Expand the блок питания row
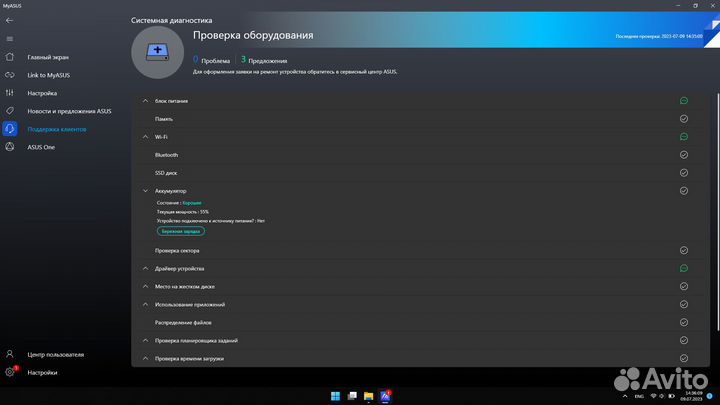This screenshot has height=405, width=720. (146, 101)
